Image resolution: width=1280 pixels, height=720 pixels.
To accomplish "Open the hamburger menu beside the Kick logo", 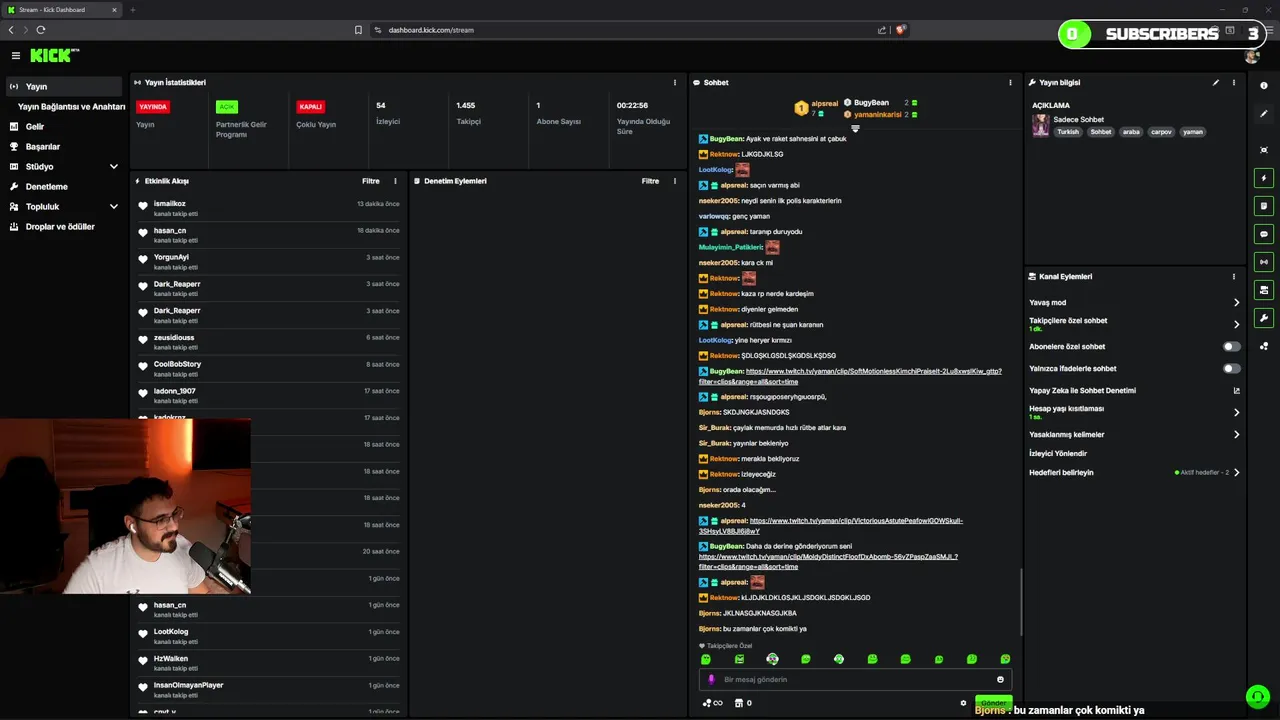I will pyautogui.click(x=15, y=56).
